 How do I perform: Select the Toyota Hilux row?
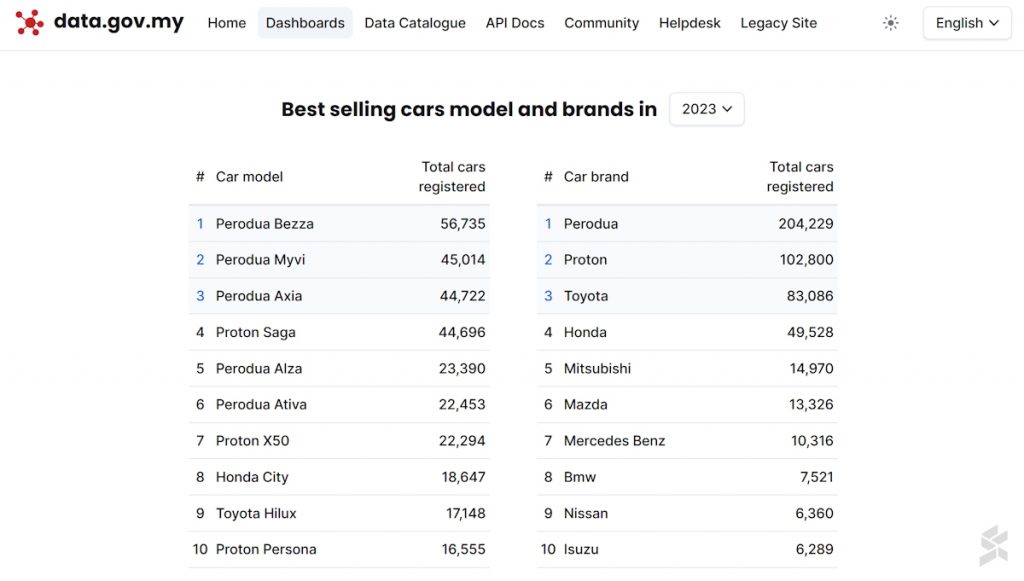coord(339,513)
